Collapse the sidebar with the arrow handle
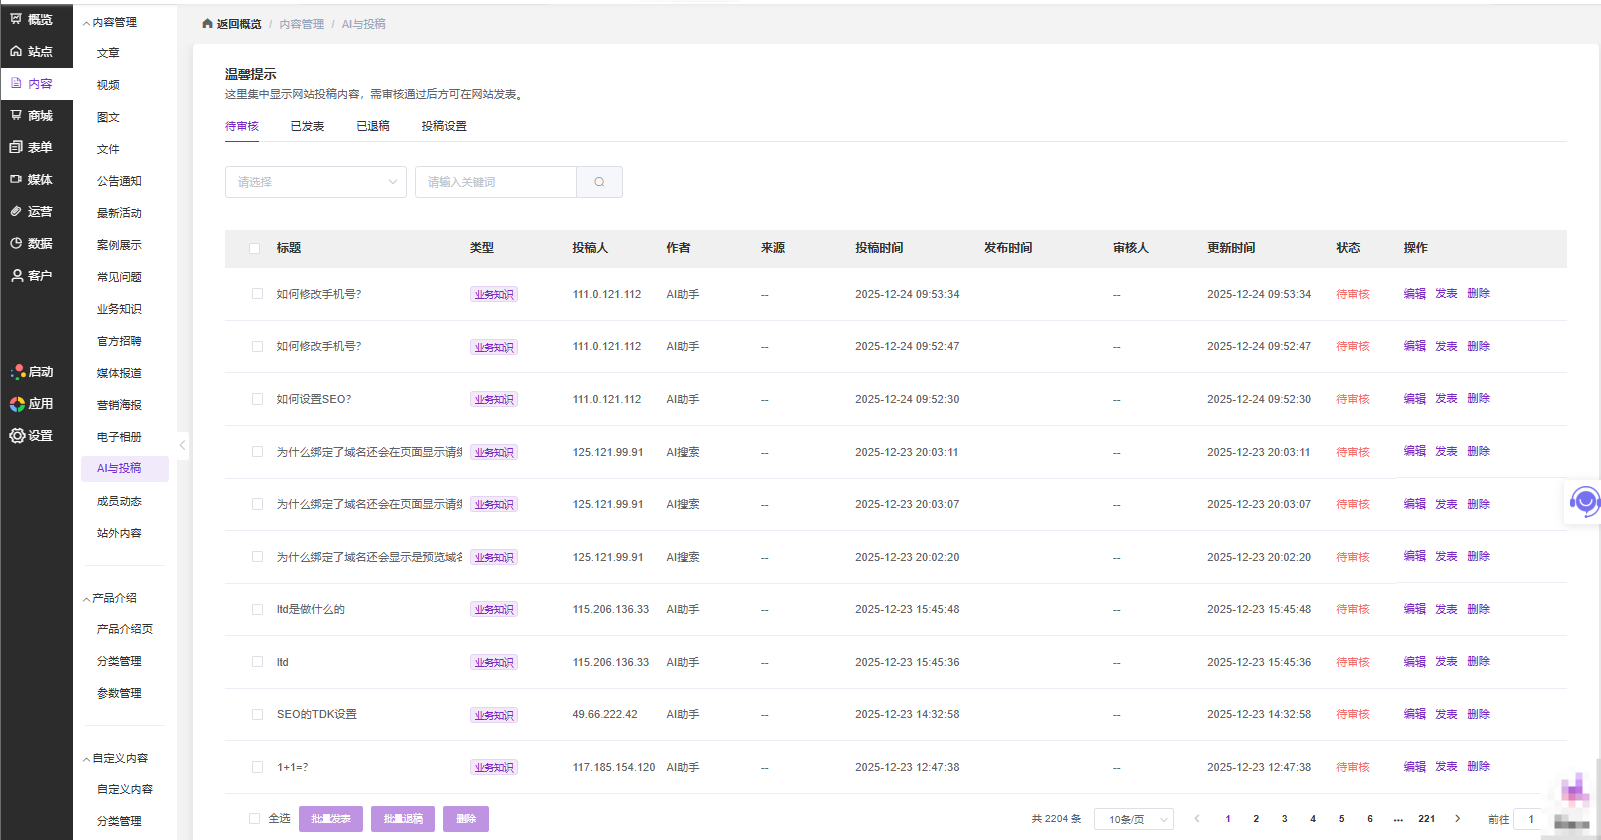Viewport: 1601px width, 840px height. (182, 445)
